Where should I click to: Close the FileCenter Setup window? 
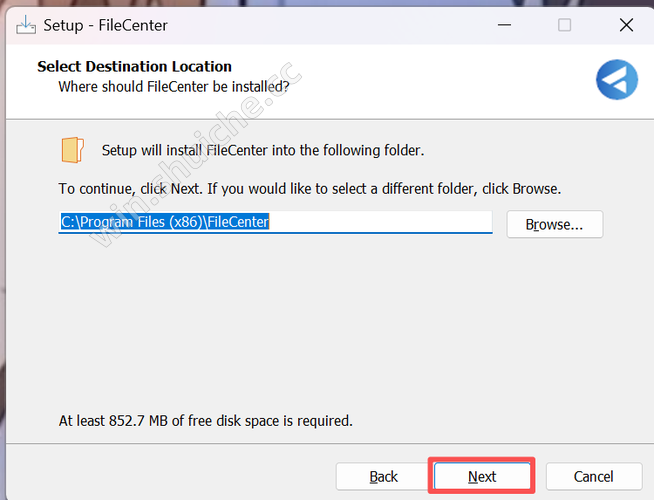point(625,25)
